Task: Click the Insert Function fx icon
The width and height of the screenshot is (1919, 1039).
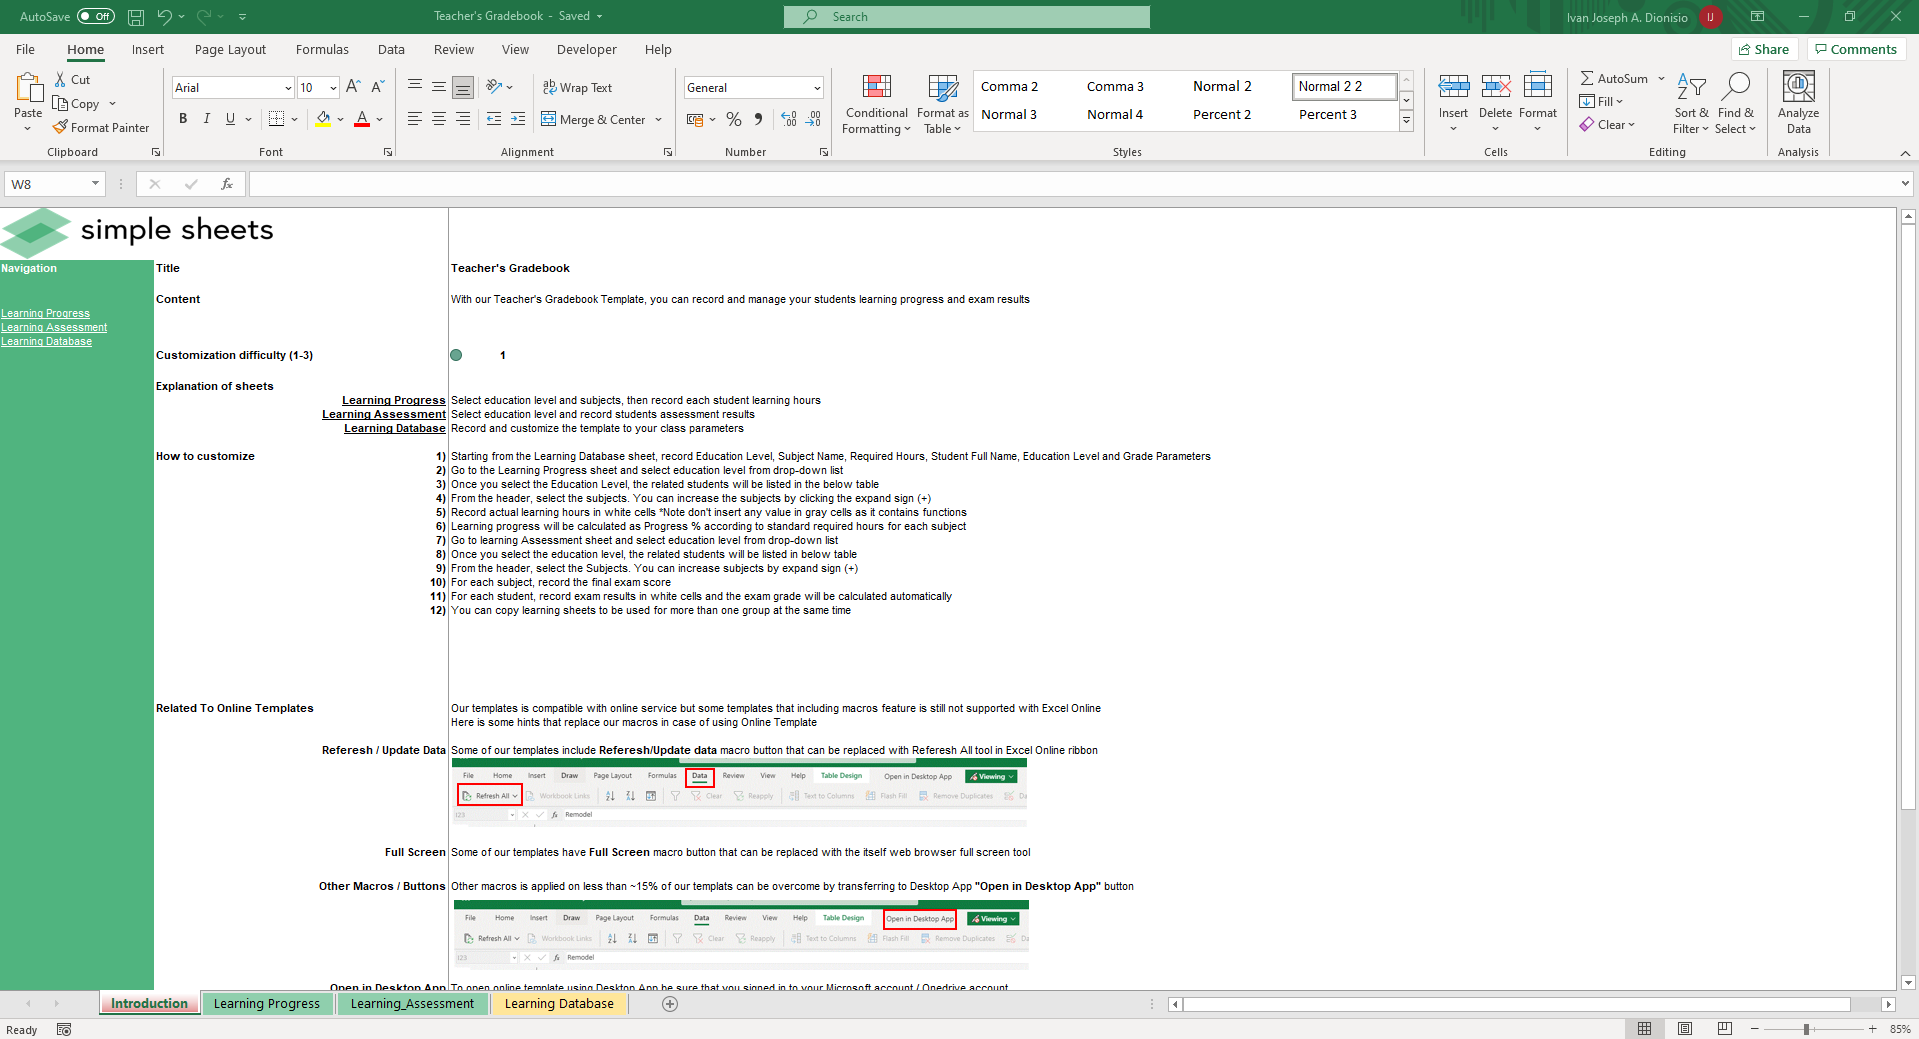Action: [227, 184]
